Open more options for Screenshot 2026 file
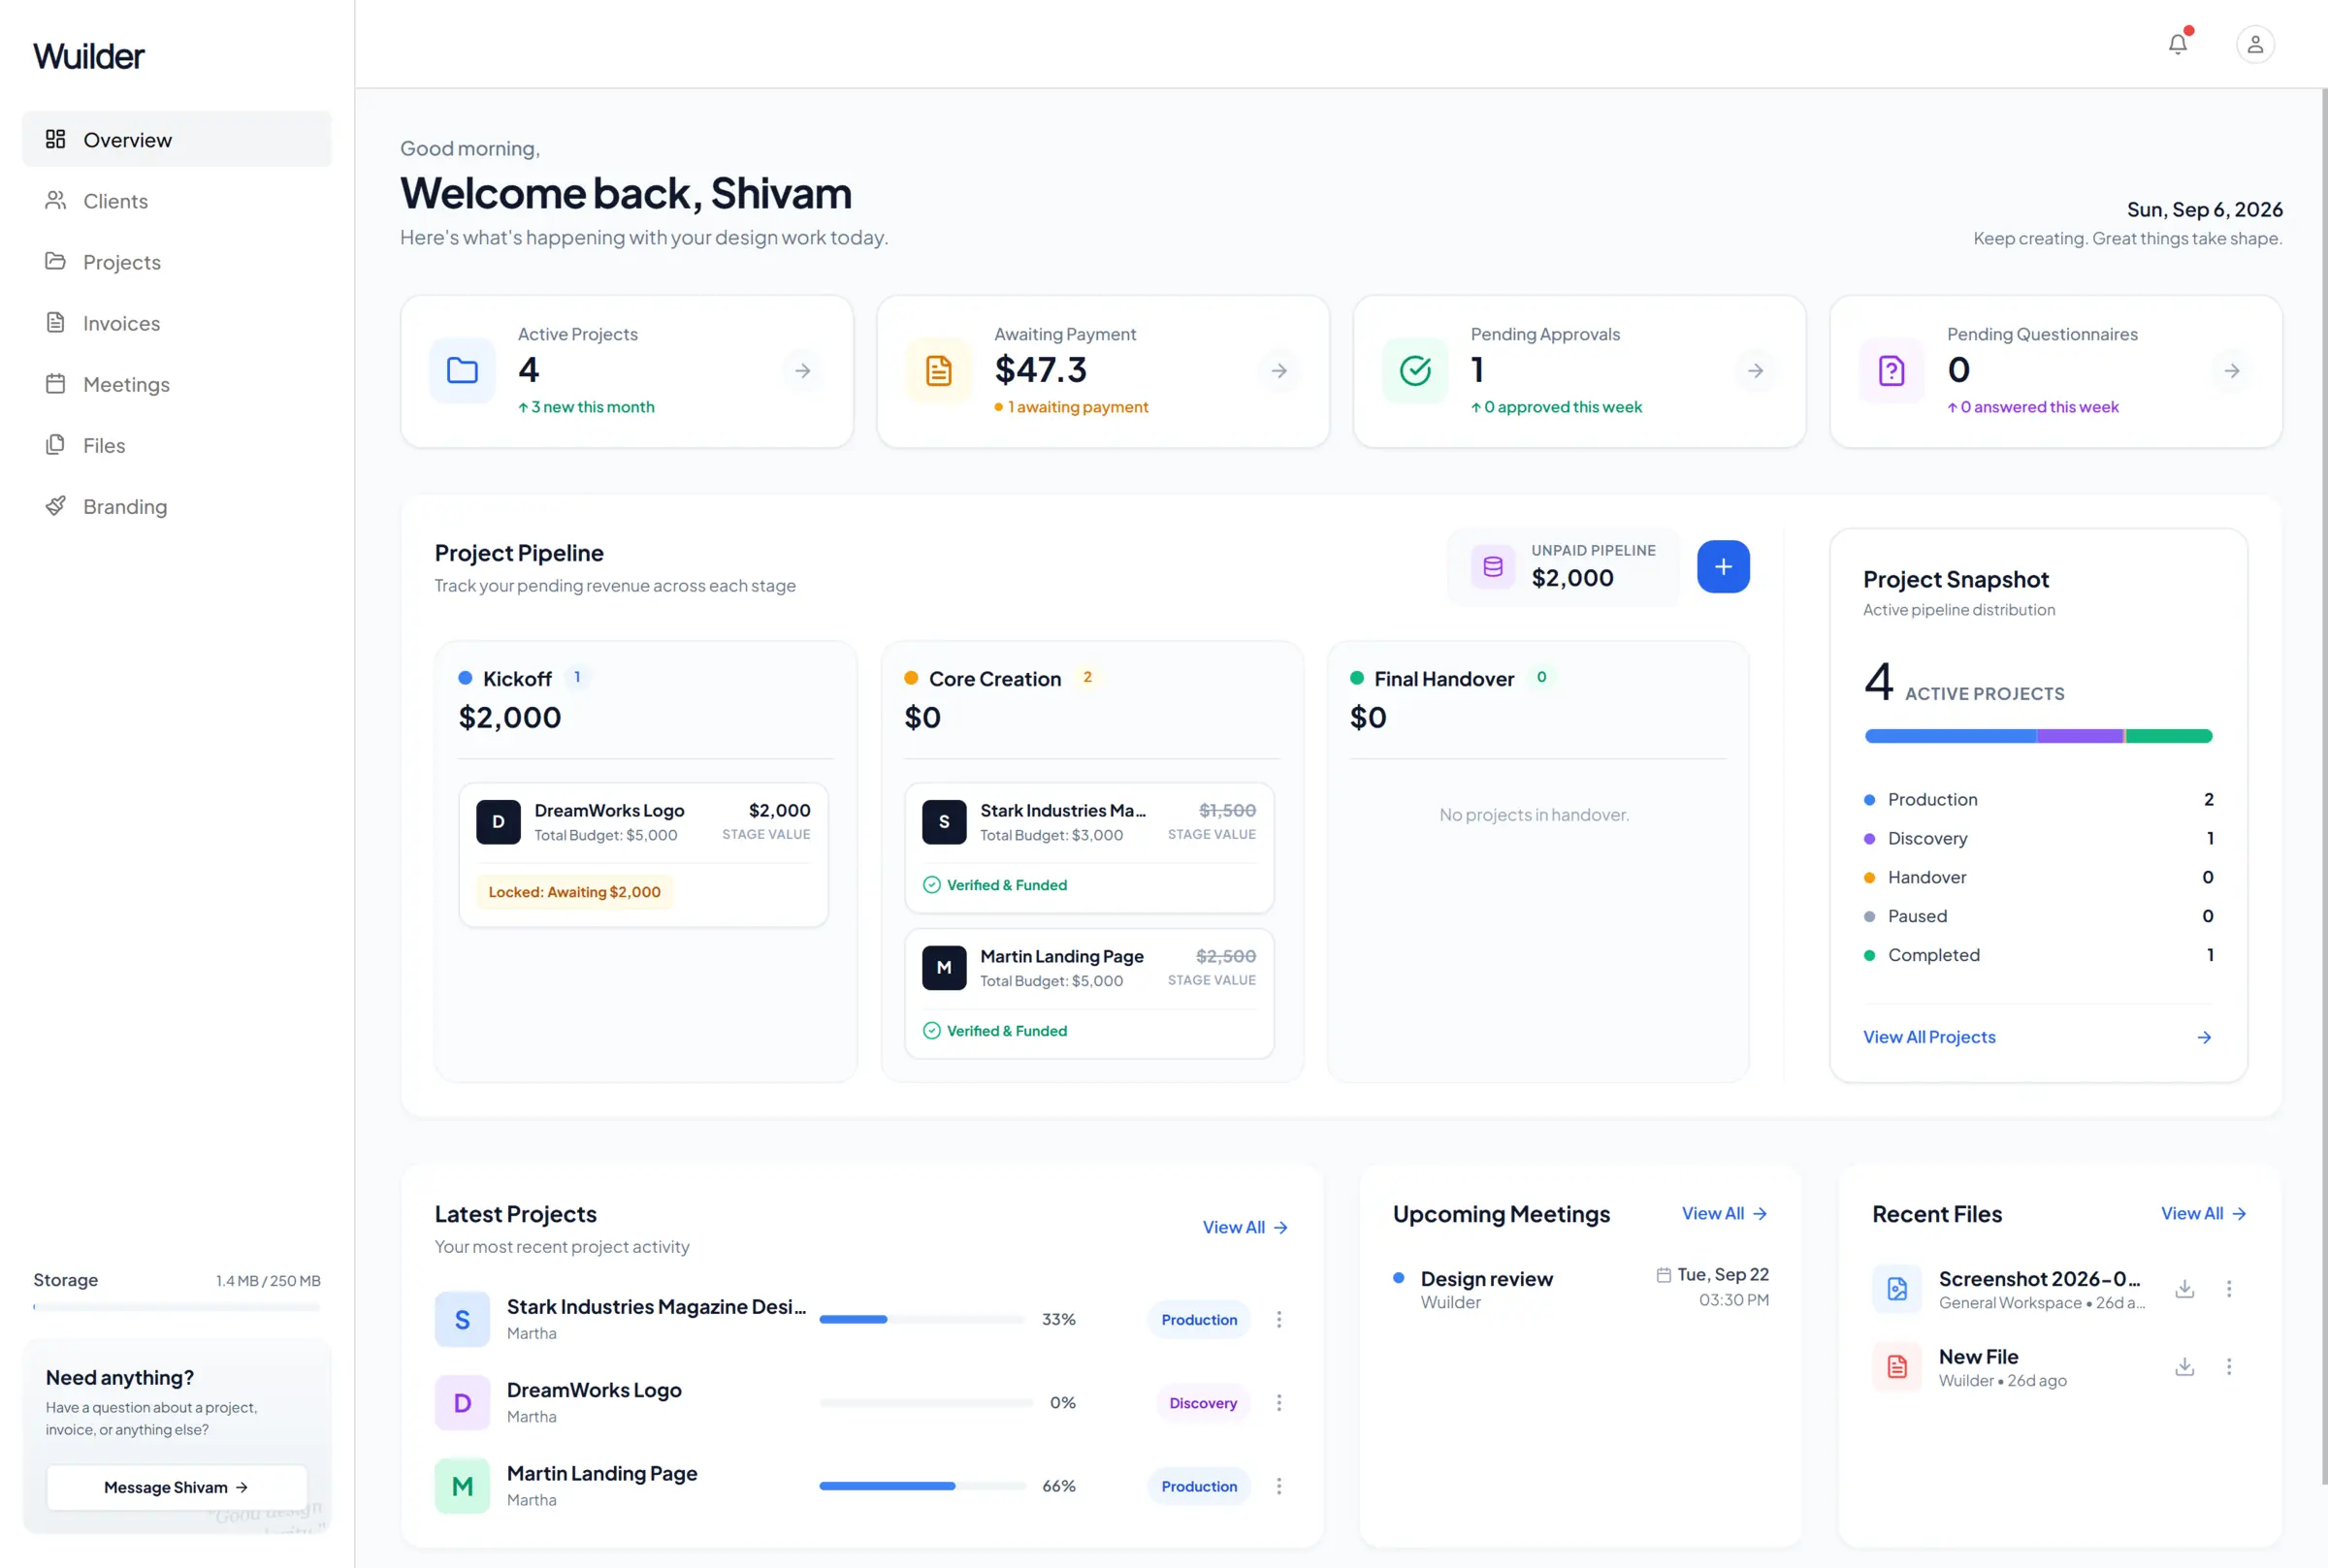This screenshot has width=2328, height=1568. coord(2228,1289)
